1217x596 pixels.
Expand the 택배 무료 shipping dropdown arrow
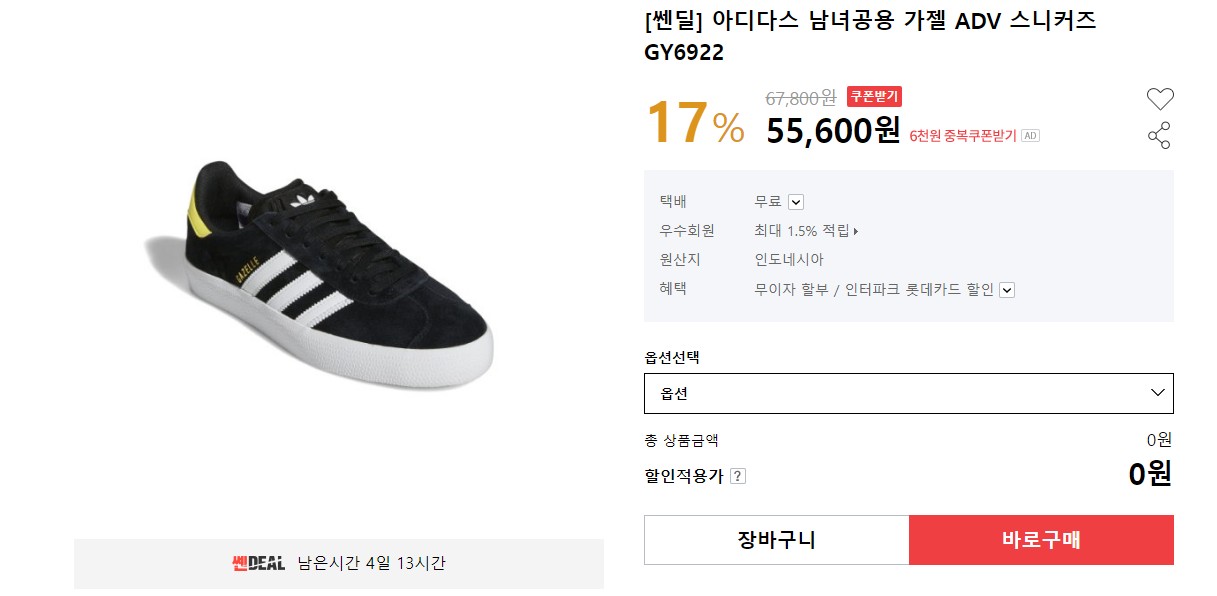click(x=796, y=202)
